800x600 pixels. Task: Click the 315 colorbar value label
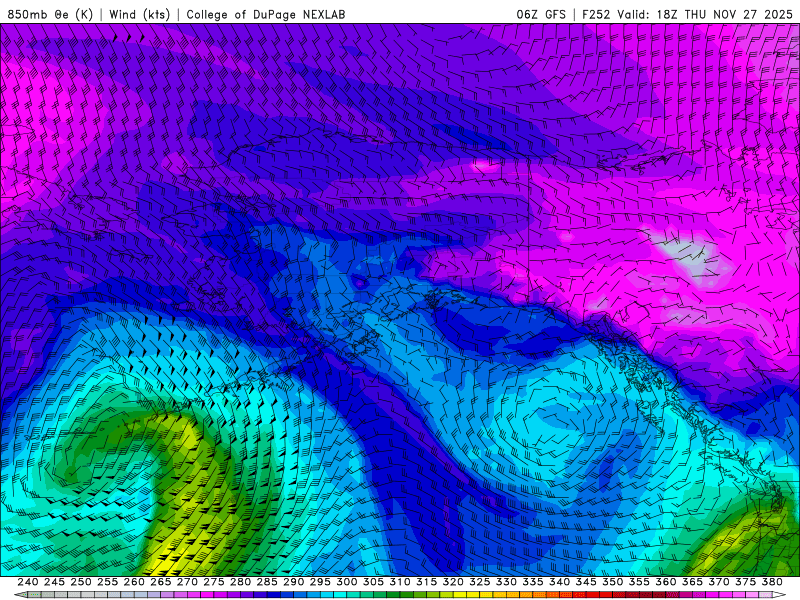[427, 582]
